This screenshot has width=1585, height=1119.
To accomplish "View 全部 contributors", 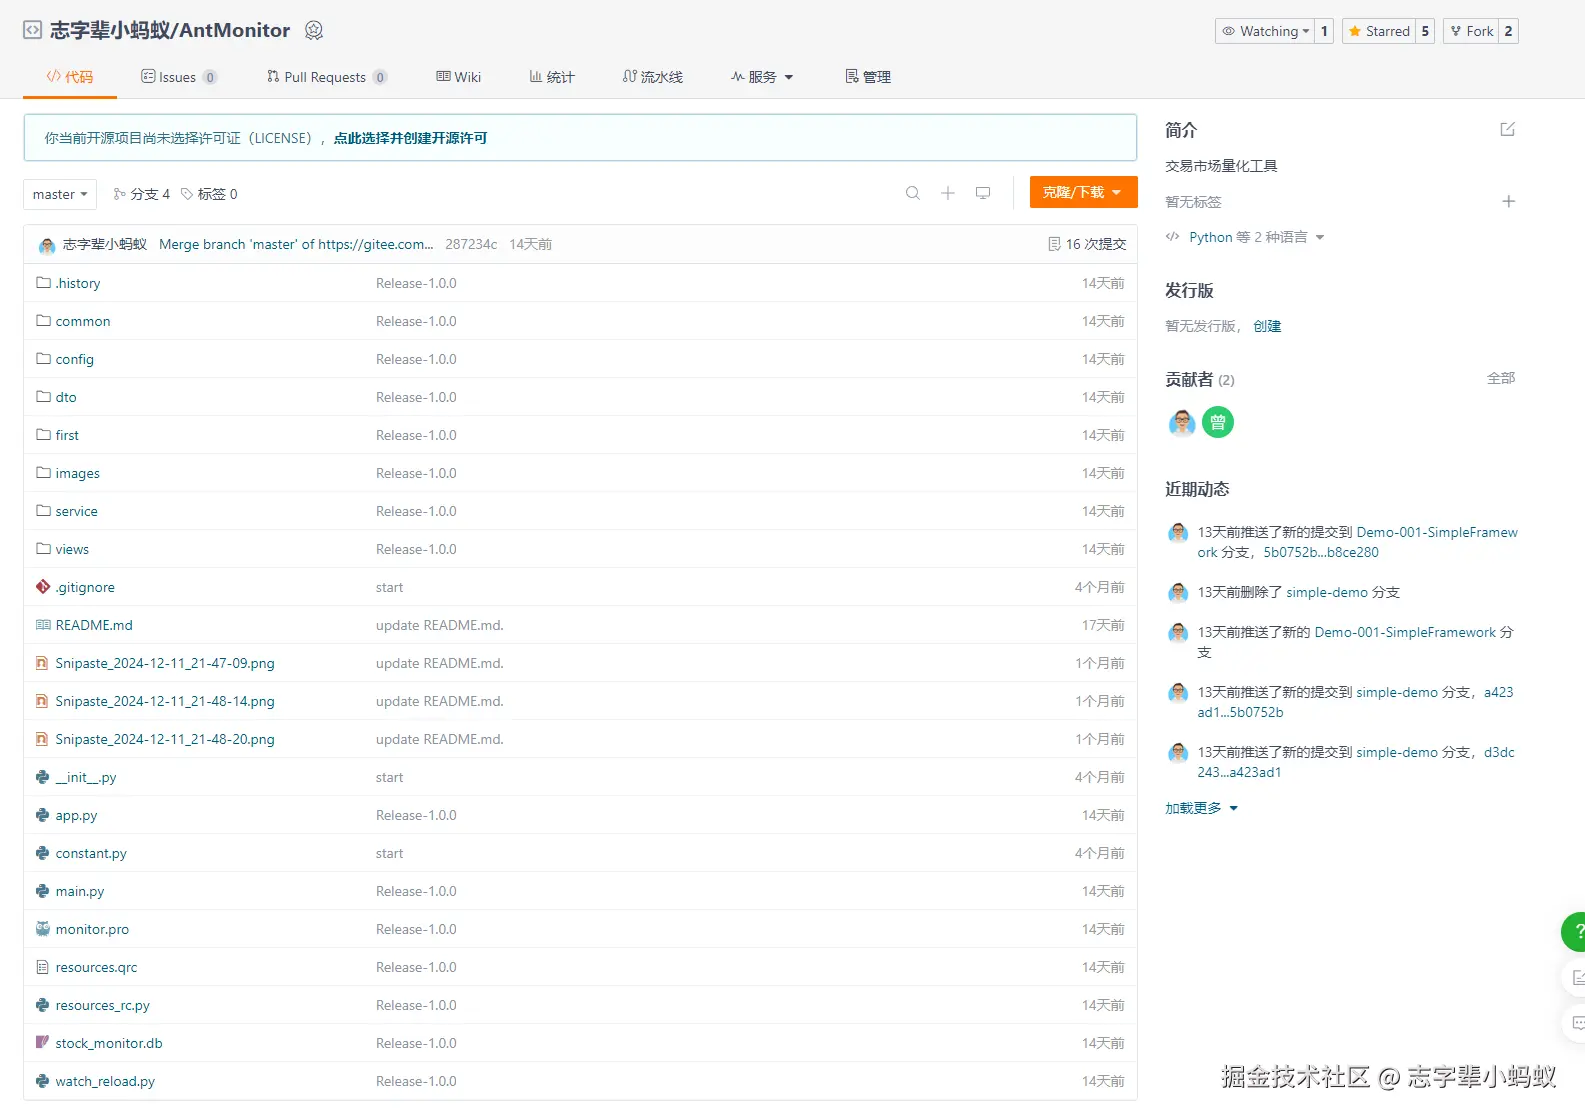I will point(1501,378).
